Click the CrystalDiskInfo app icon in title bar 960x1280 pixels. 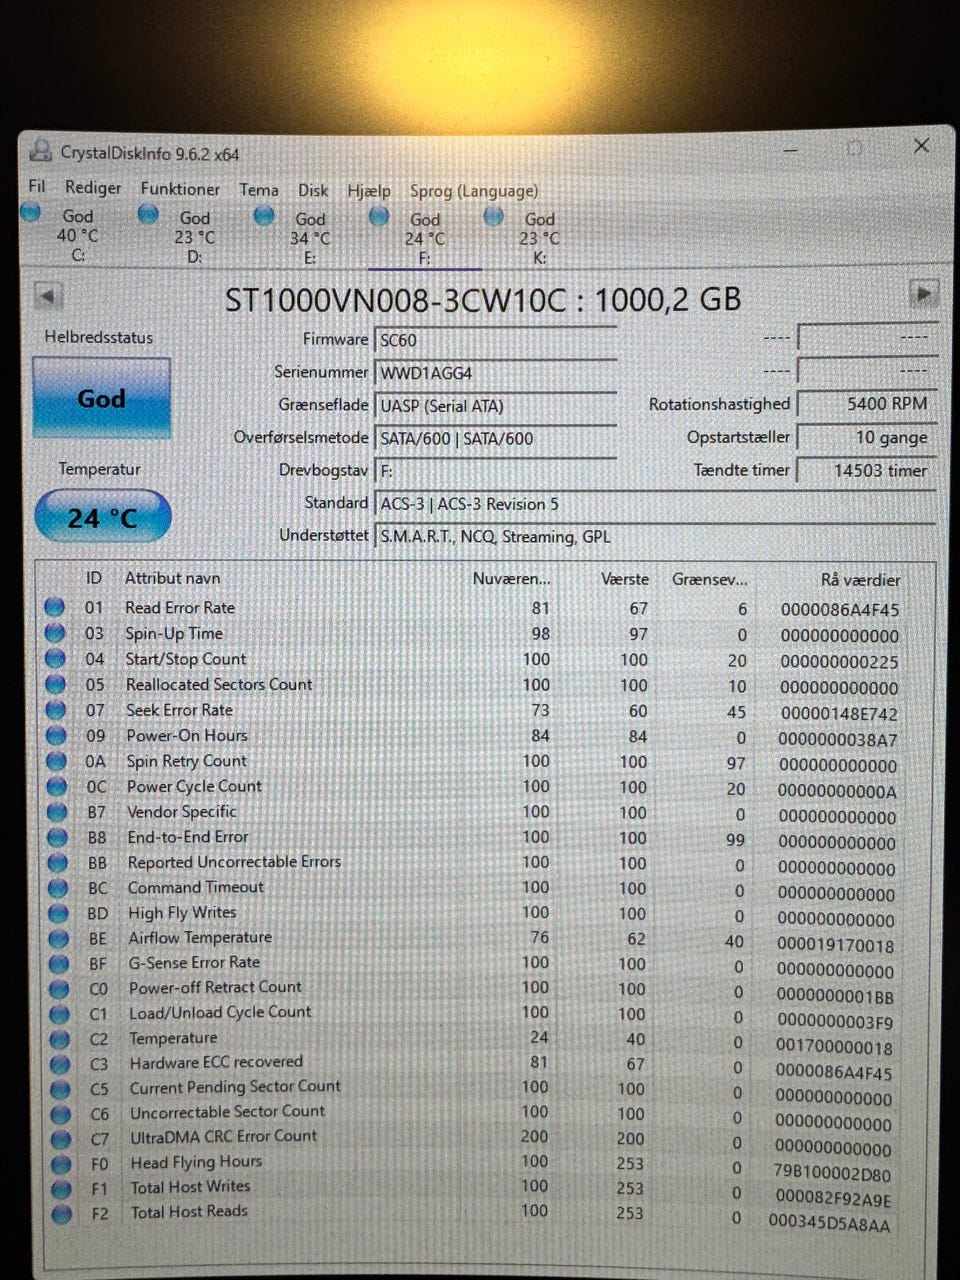pyautogui.click(x=41, y=152)
